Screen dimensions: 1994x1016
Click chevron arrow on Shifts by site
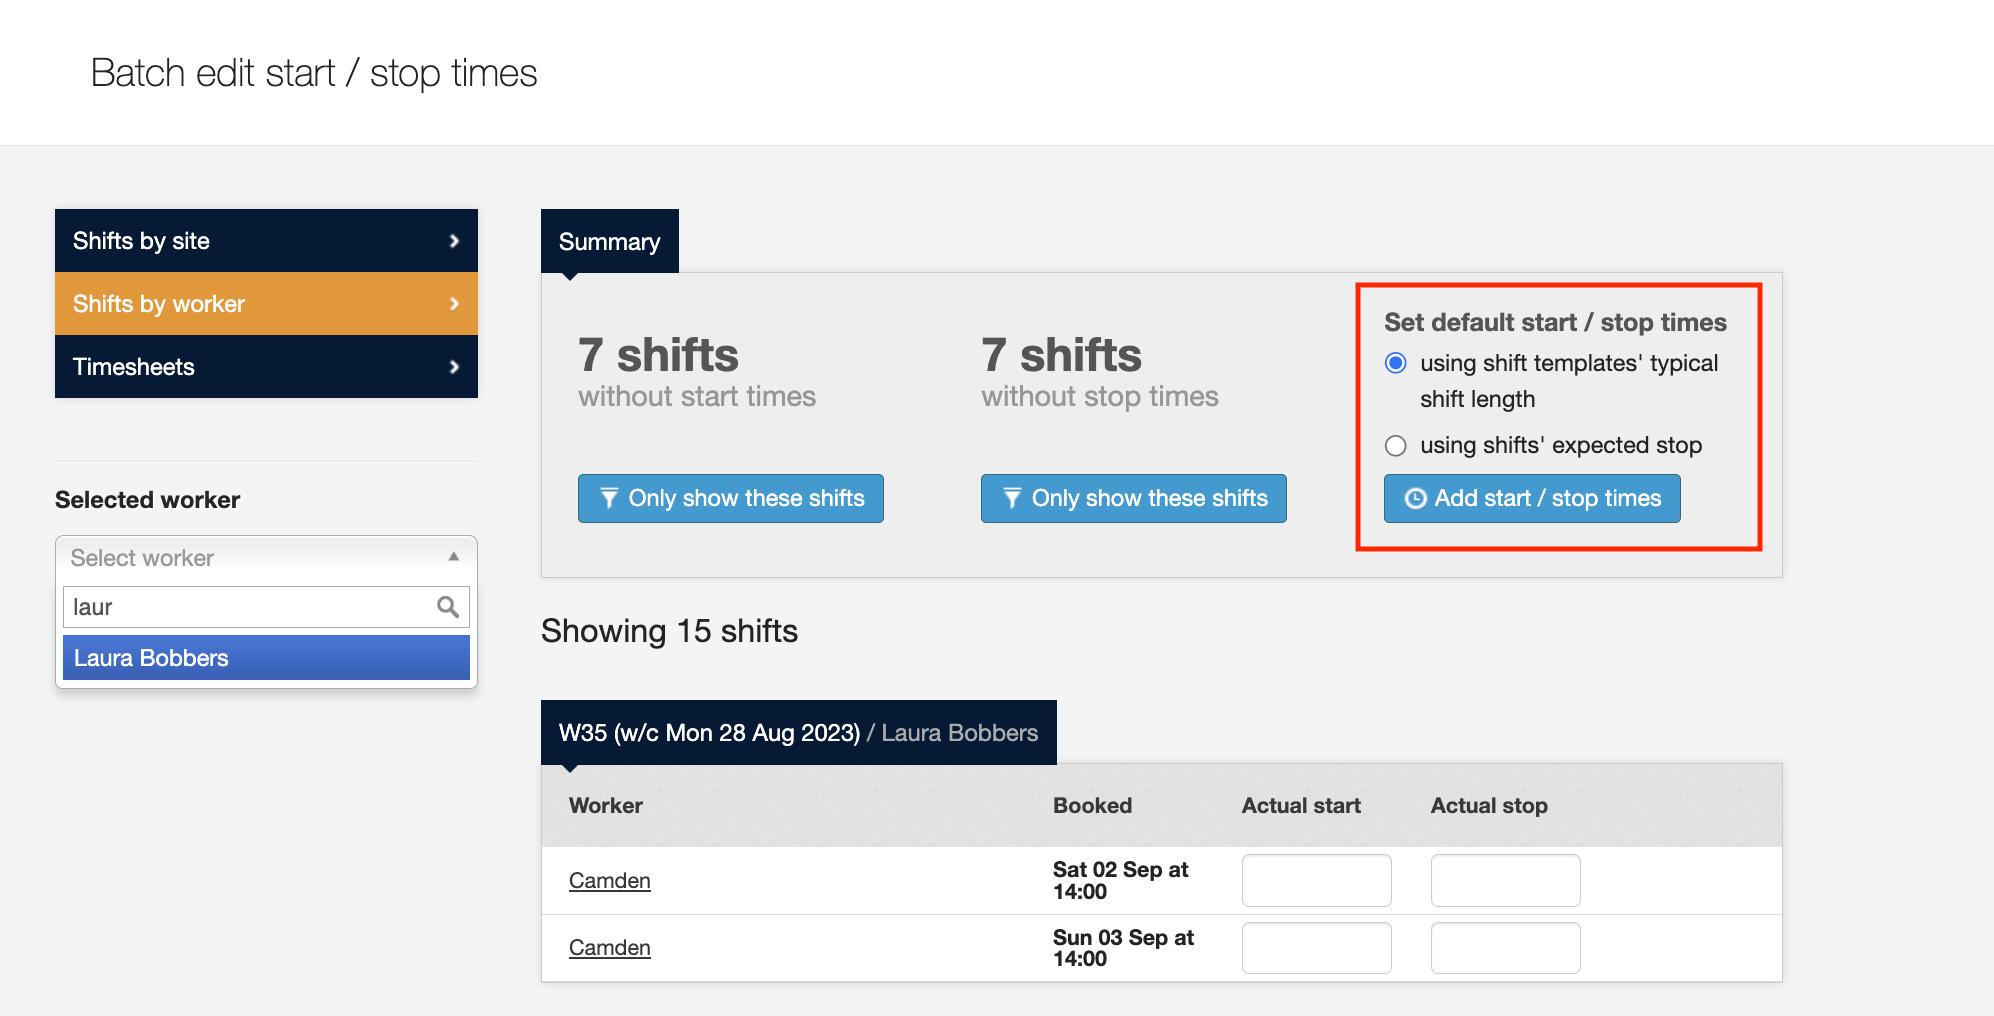[x=454, y=241]
